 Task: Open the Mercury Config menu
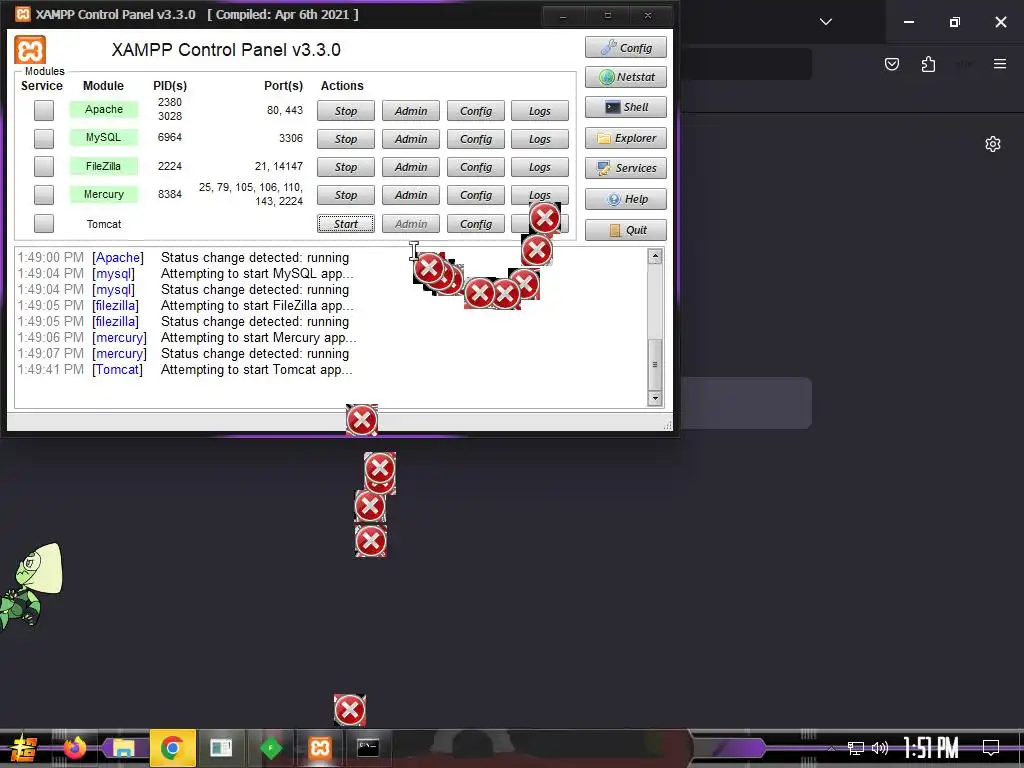click(x=475, y=195)
